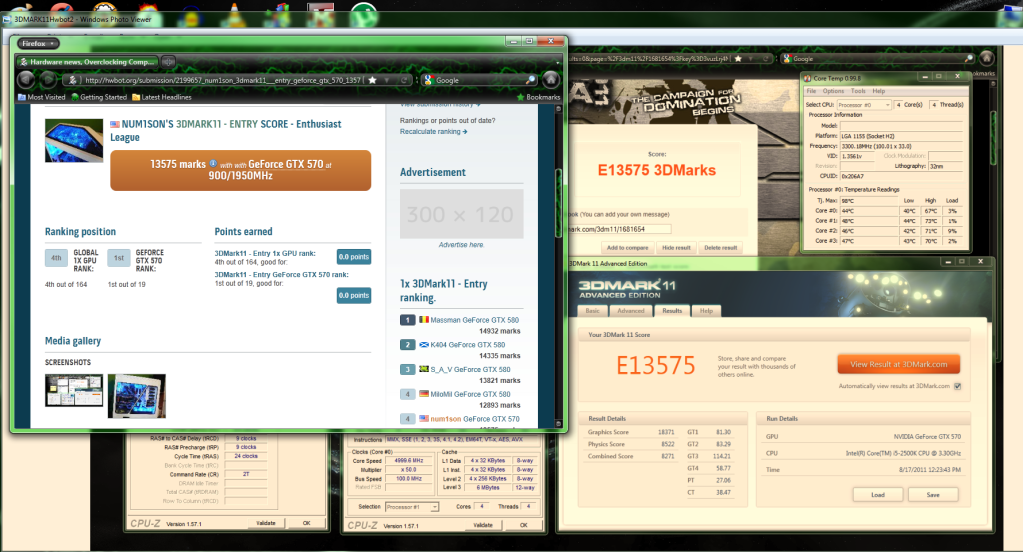Open Core Temp Help menu

(x=879, y=91)
